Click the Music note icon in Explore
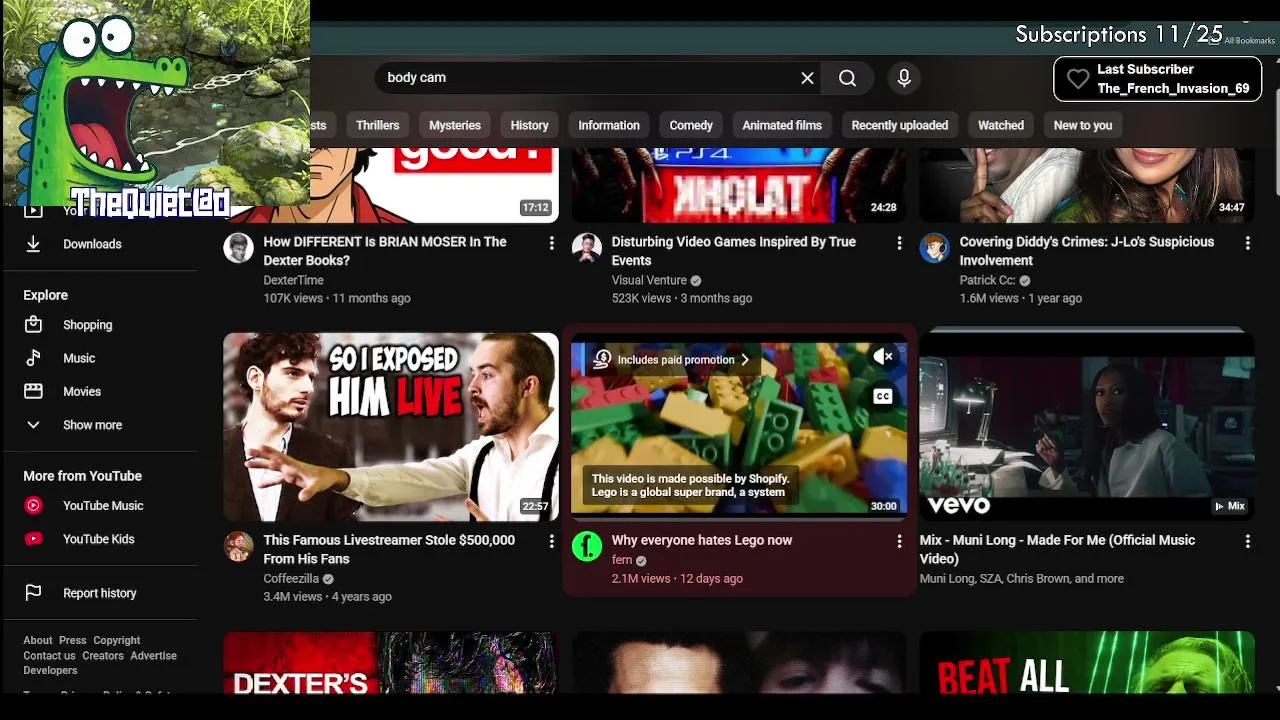This screenshot has height=720, width=1280. pyautogui.click(x=33, y=358)
